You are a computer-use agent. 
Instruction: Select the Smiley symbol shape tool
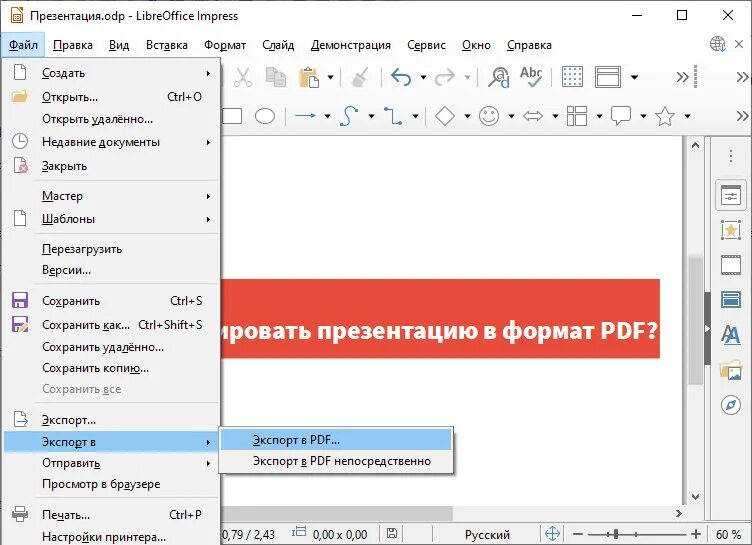489,116
